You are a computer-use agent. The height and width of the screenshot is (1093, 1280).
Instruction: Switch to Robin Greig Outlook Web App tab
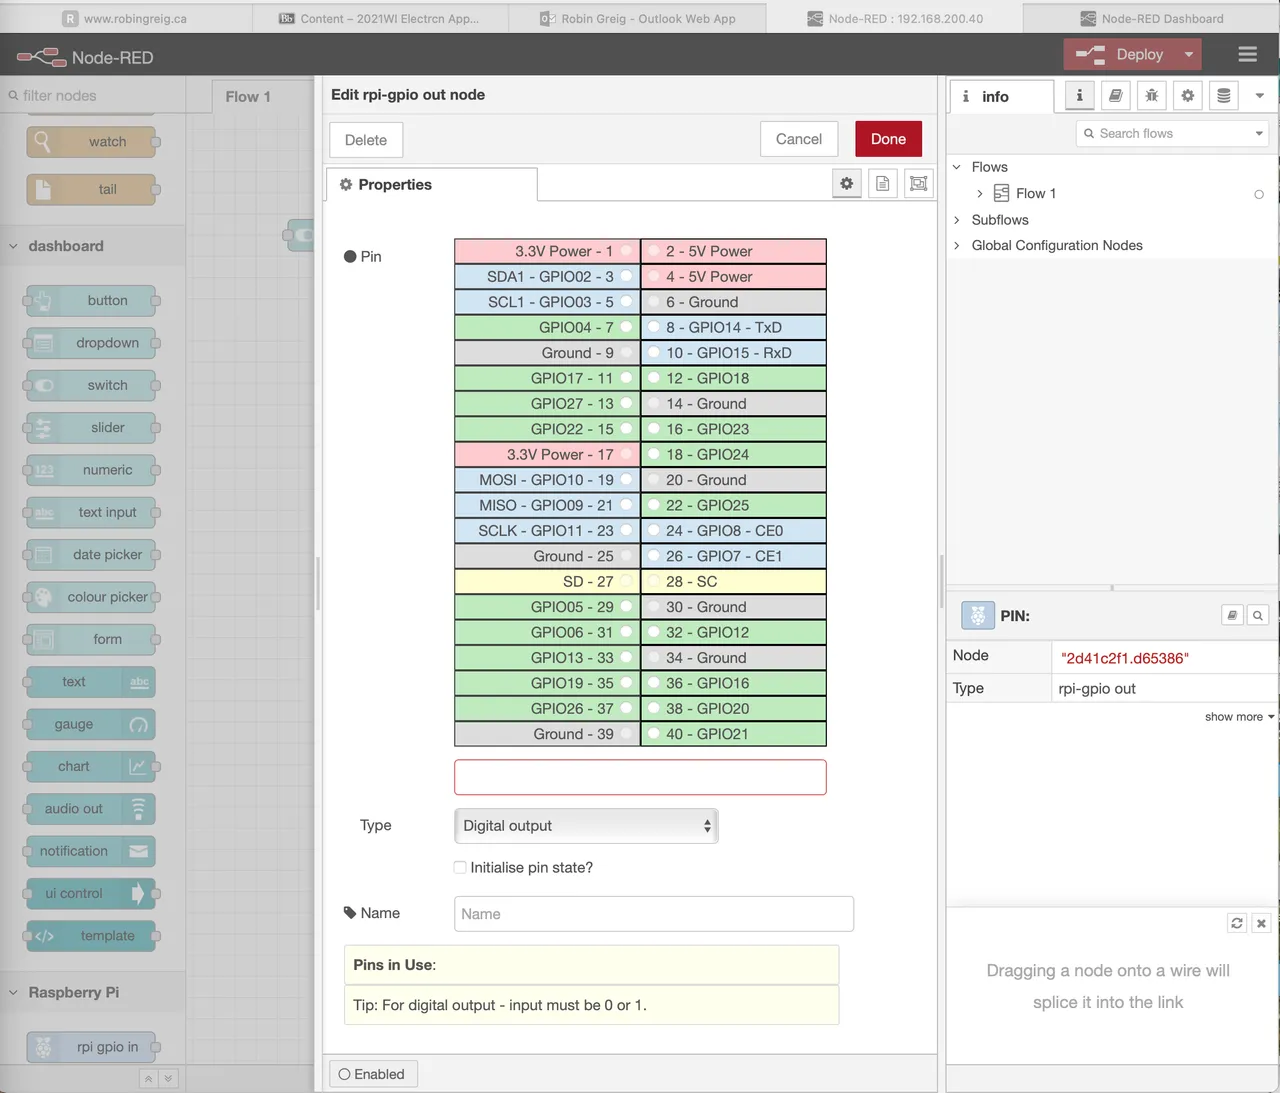(x=638, y=18)
